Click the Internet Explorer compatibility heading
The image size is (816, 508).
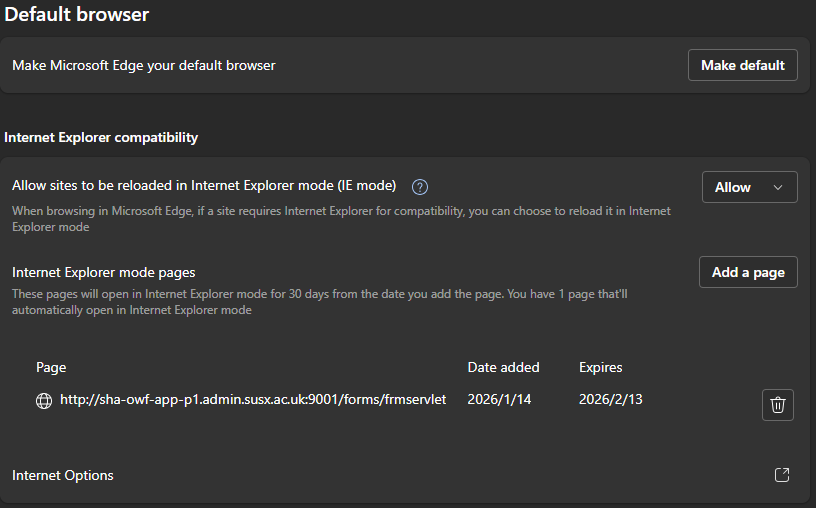coord(101,137)
